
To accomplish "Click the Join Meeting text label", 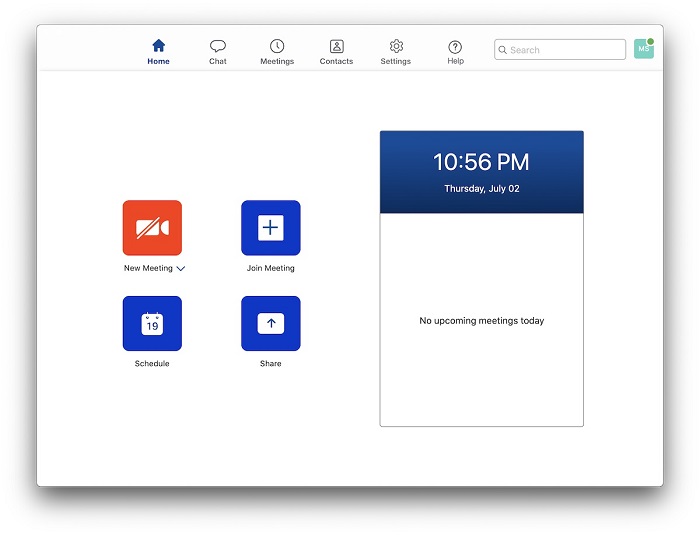I will 270,269.
